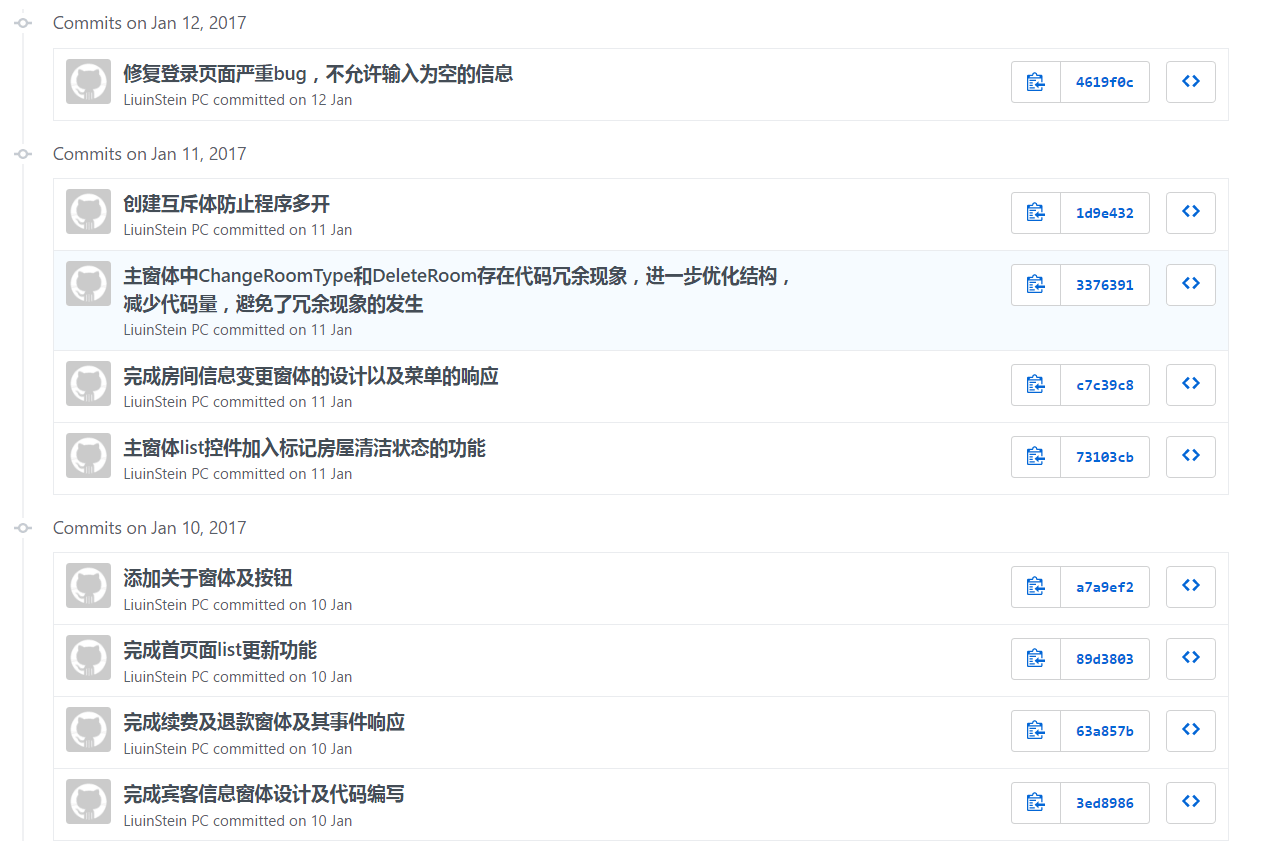Open the commit titled 创建互斥体防止程序多开
Image resolution: width=1276 pixels, height=841 pixels.
click(226, 204)
